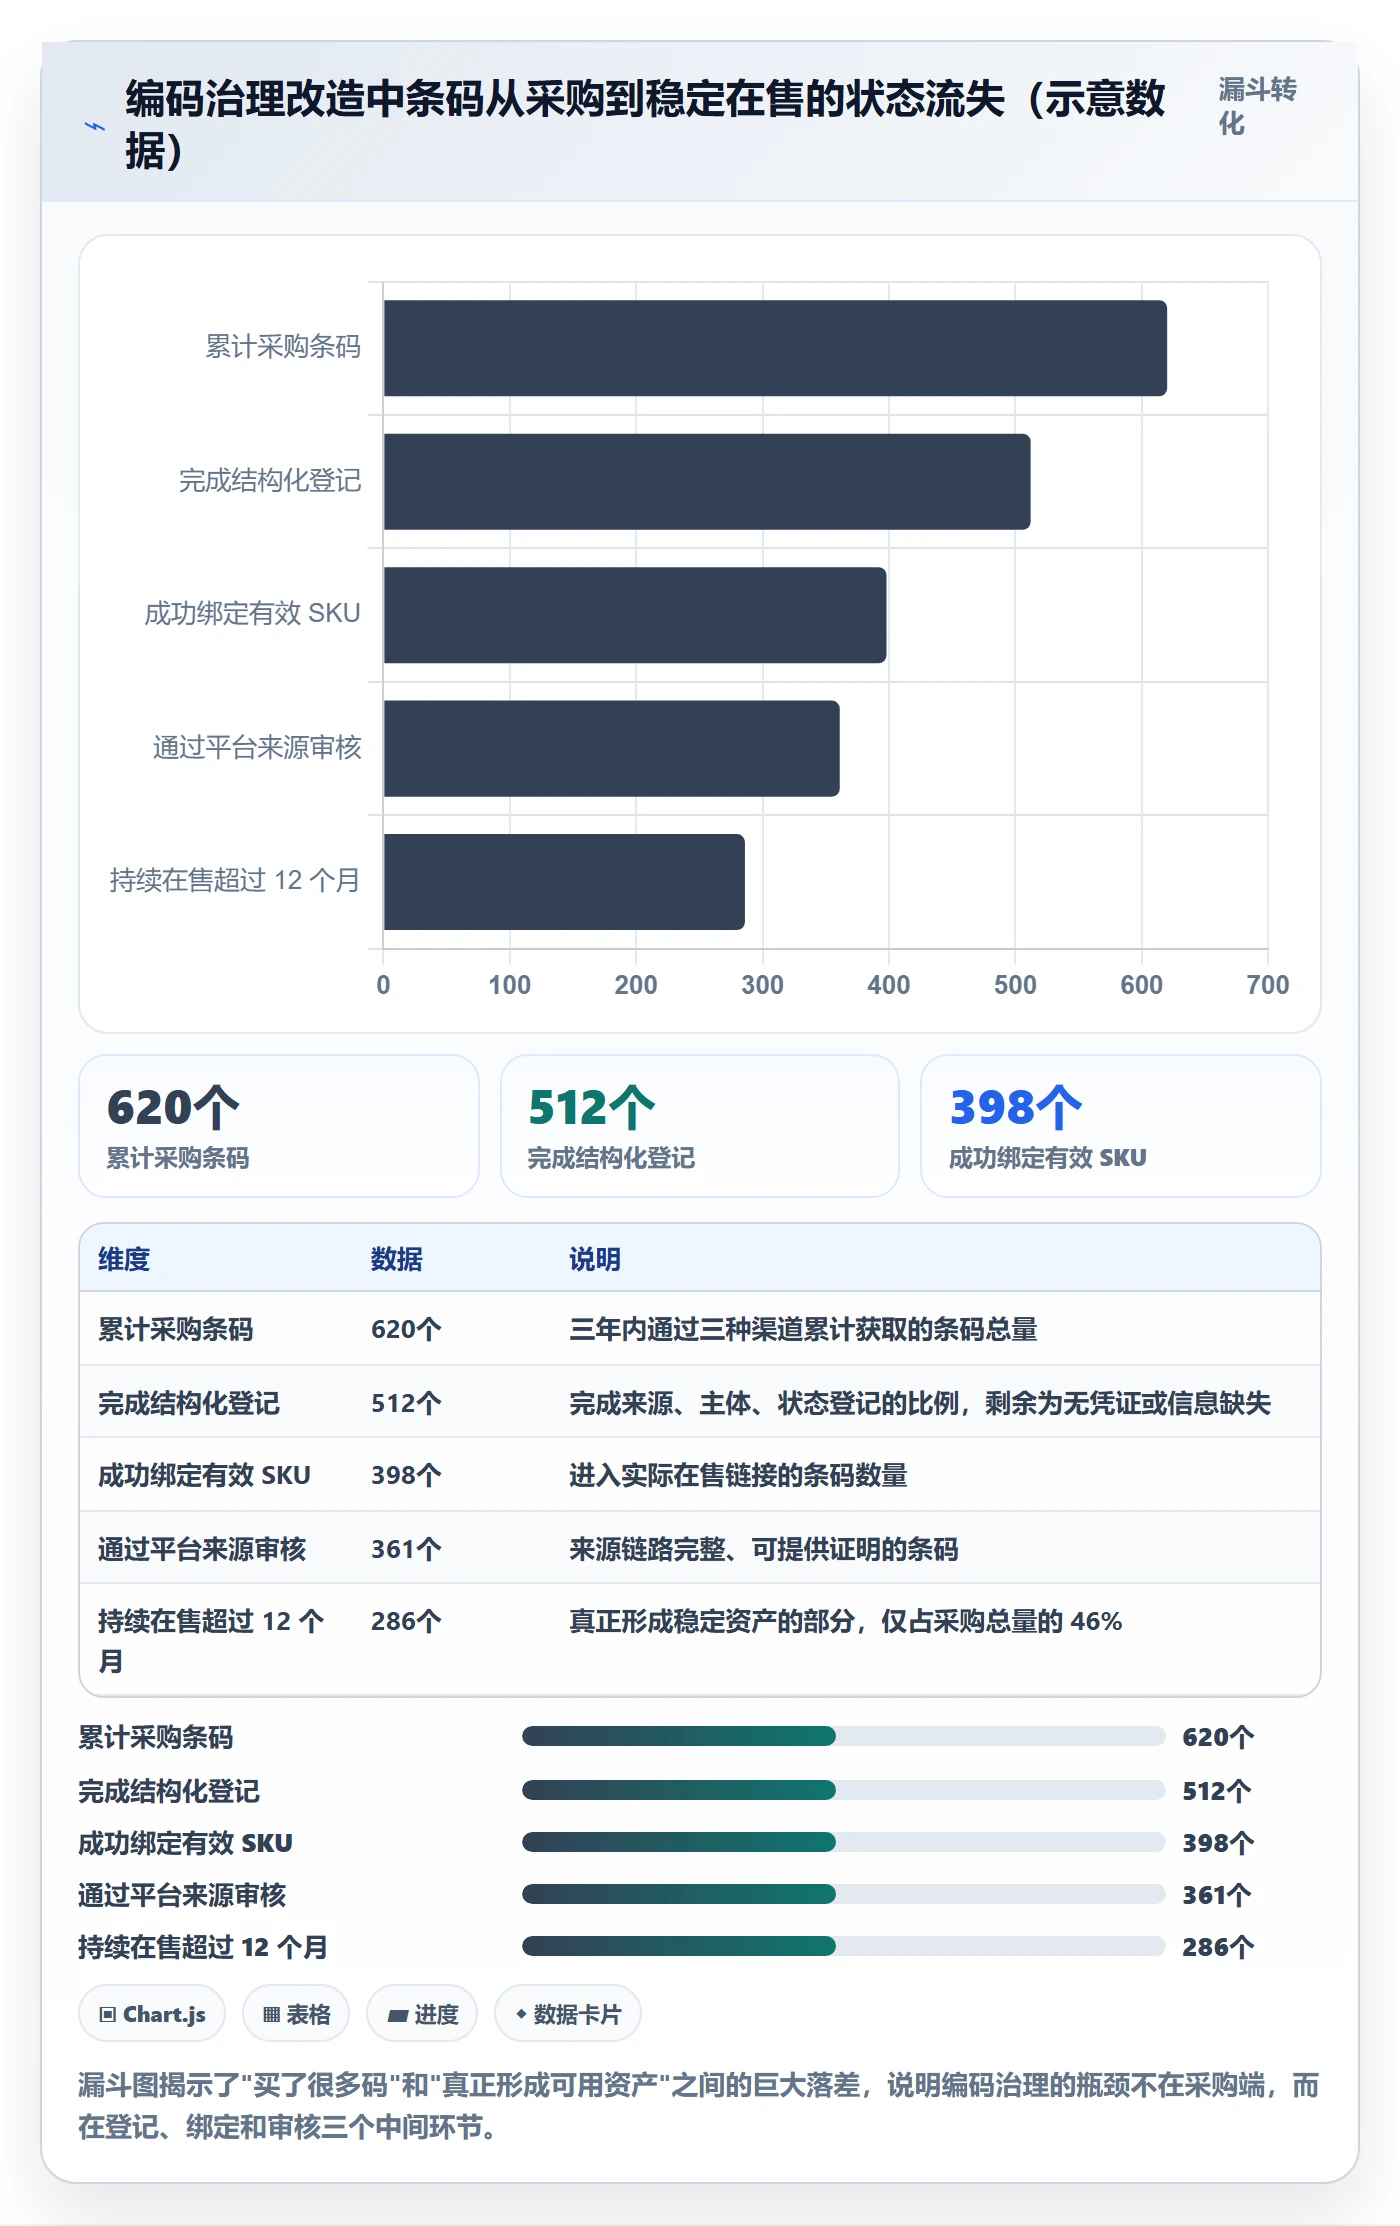Click the 通过平台来源审核 chart bar
Screen dimensions: 1400x2226
tap(612, 748)
